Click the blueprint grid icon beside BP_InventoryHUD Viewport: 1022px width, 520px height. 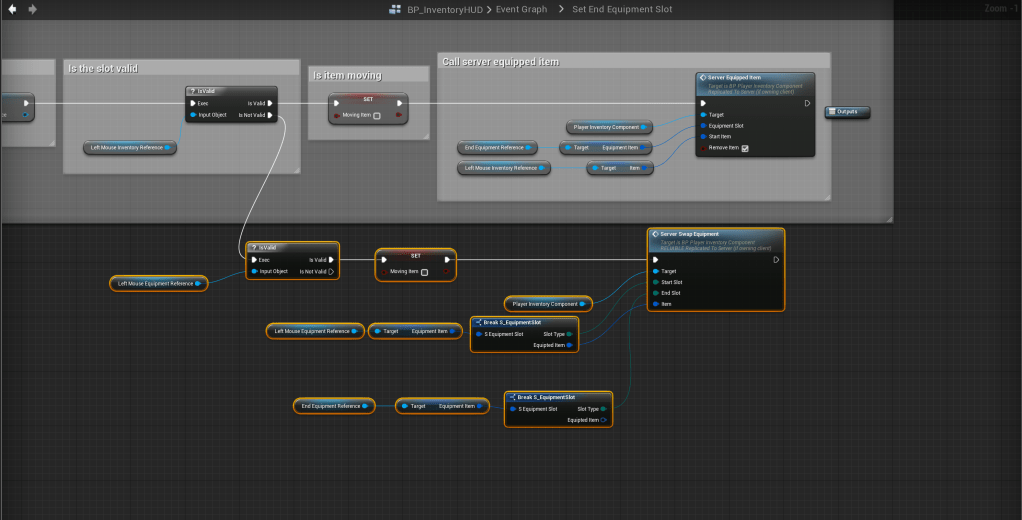pos(396,9)
